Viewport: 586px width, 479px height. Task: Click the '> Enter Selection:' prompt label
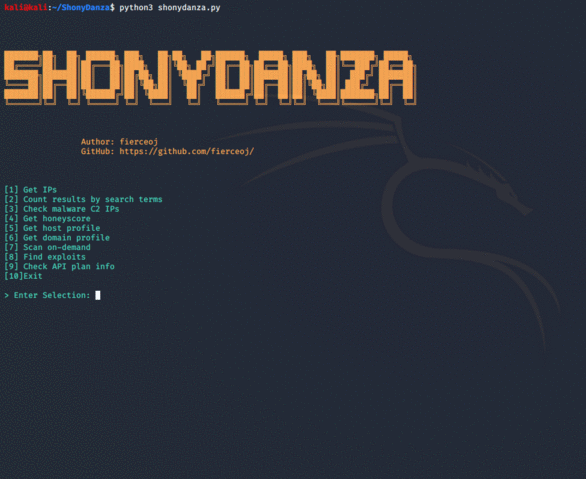click(x=47, y=295)
